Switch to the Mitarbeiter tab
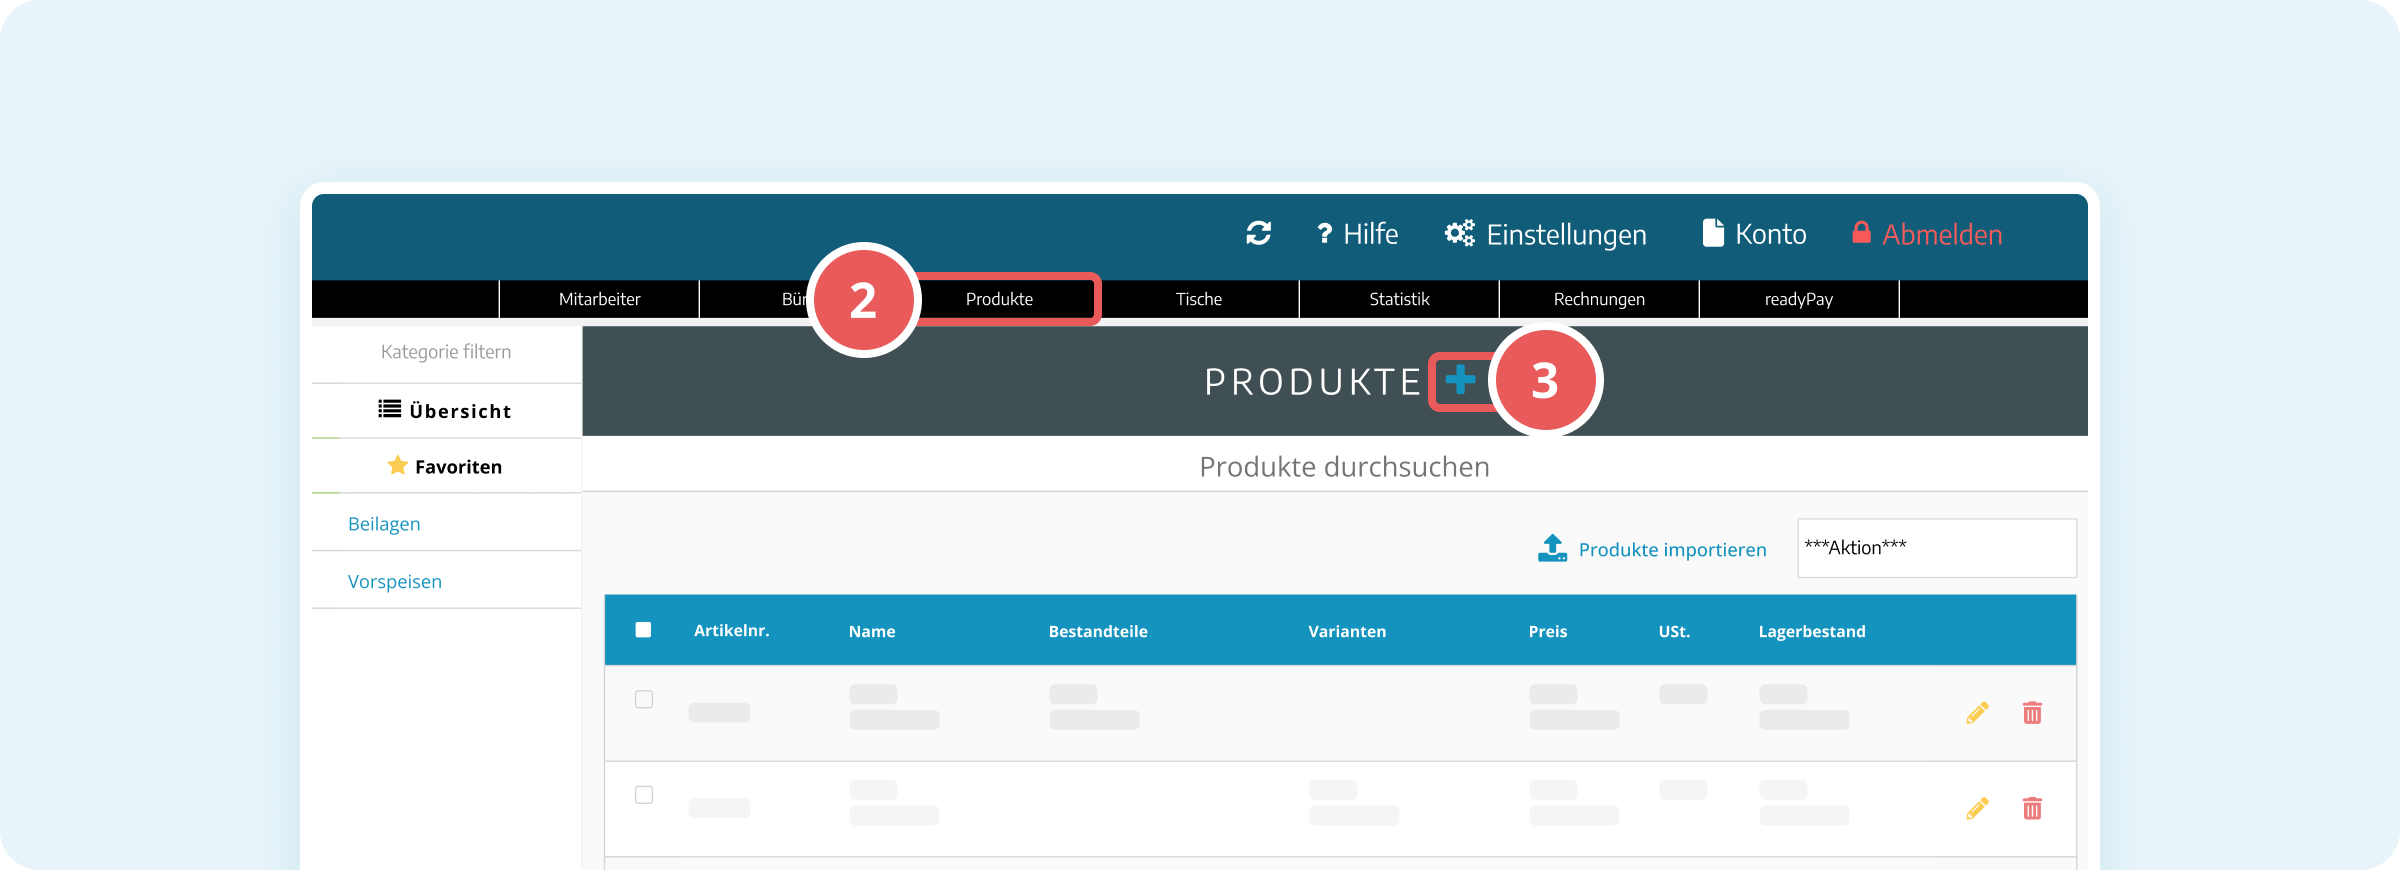Screen dimensions: 2400x870 click(599, 299)
